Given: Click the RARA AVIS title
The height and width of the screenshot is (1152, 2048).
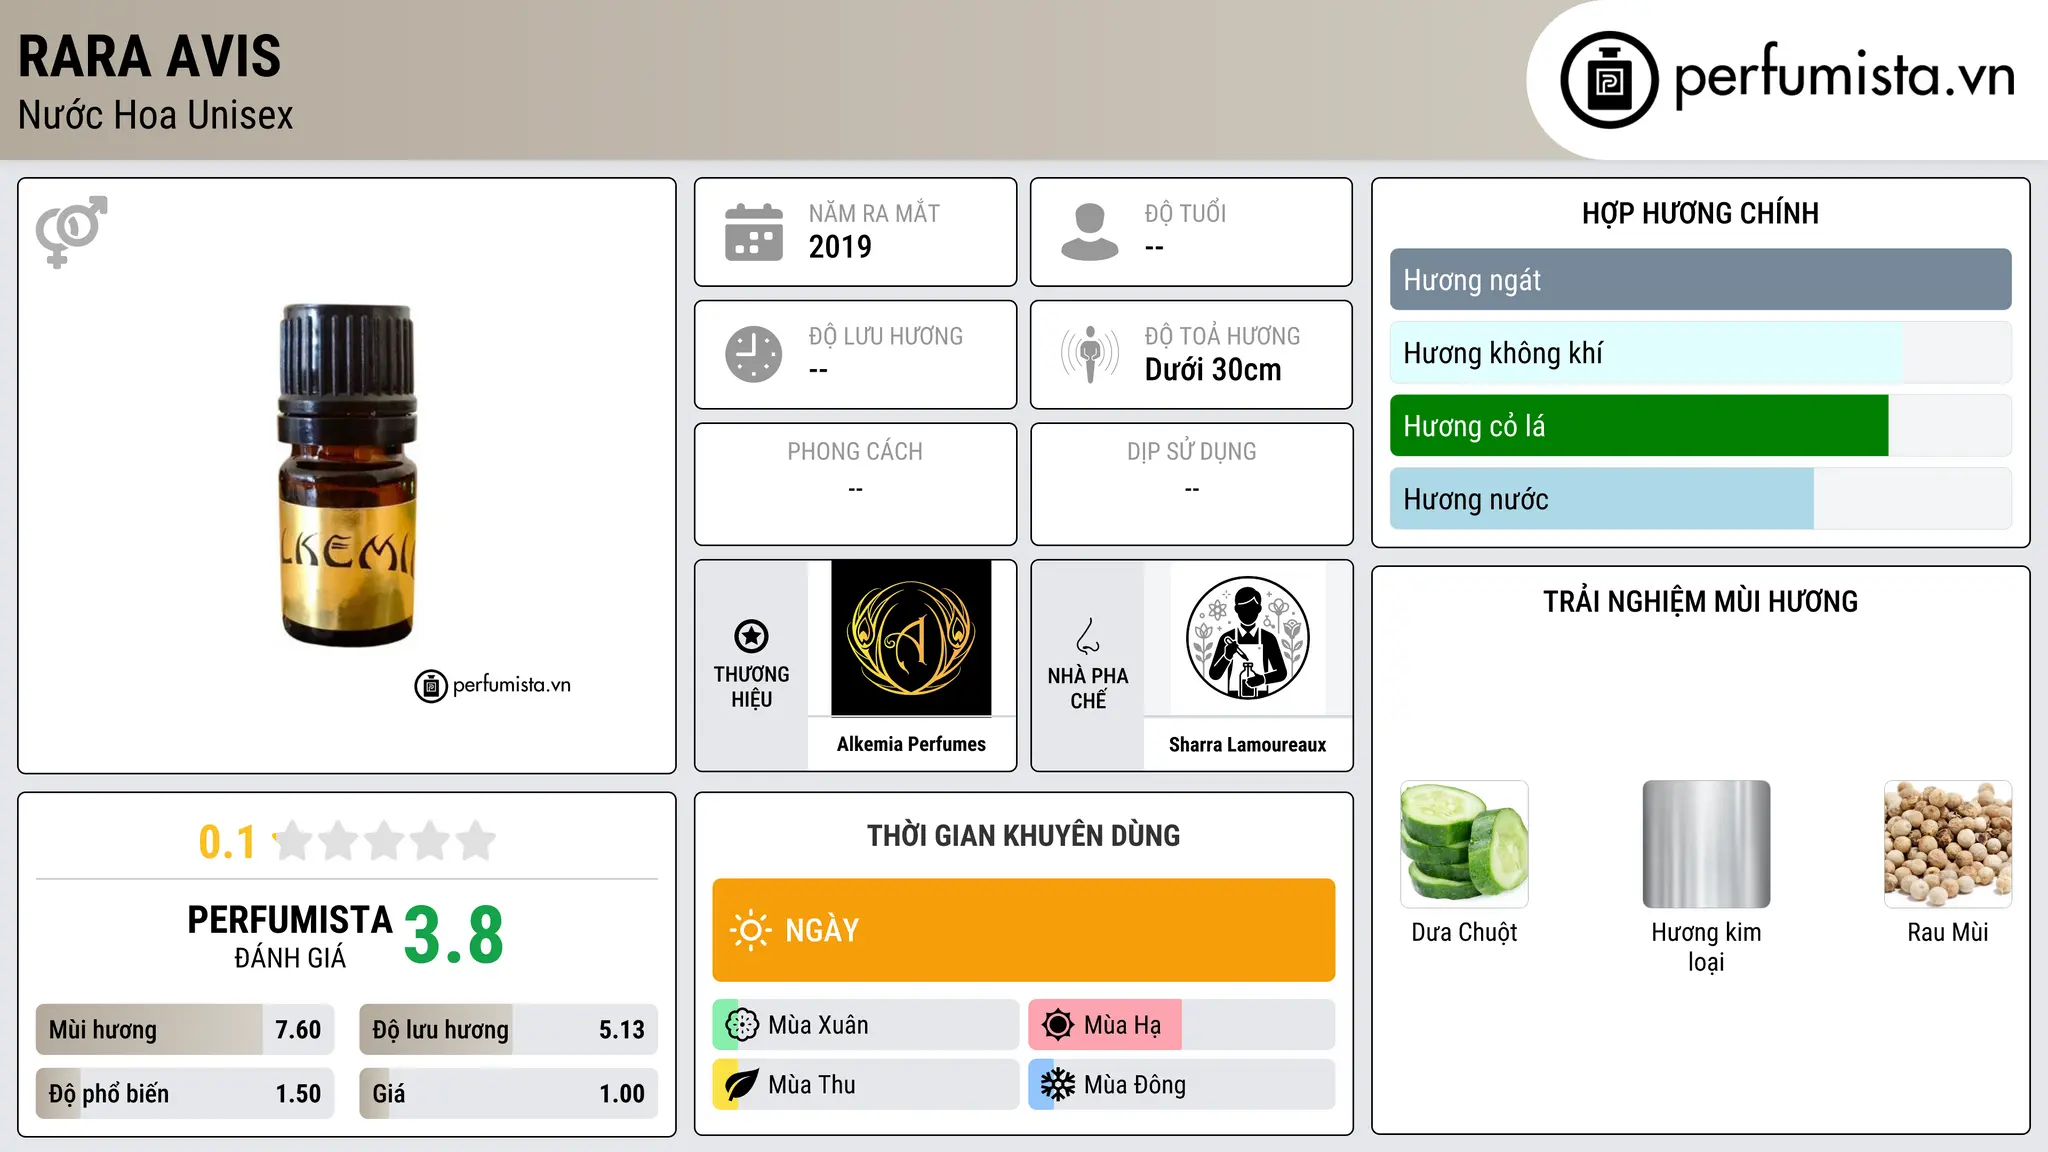Looking at the screenshot, I should point(150,56).
